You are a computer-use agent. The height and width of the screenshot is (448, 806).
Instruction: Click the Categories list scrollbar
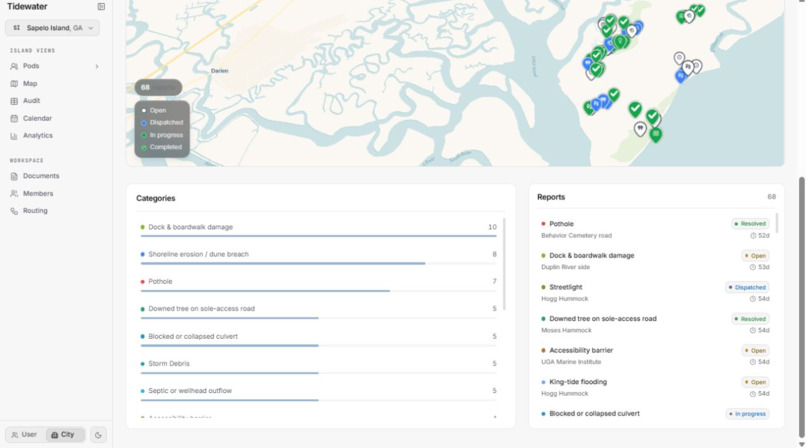(504, 265)
